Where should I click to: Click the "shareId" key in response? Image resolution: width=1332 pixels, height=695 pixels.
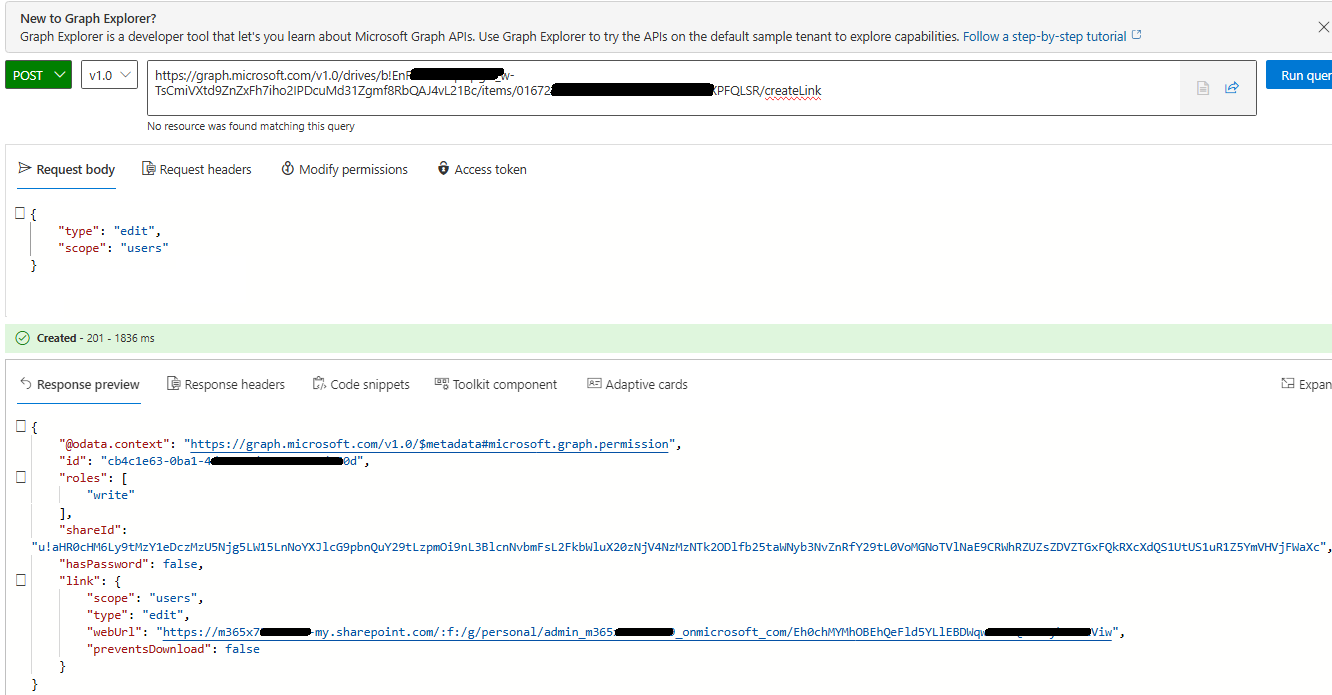[x=88, y=530]
